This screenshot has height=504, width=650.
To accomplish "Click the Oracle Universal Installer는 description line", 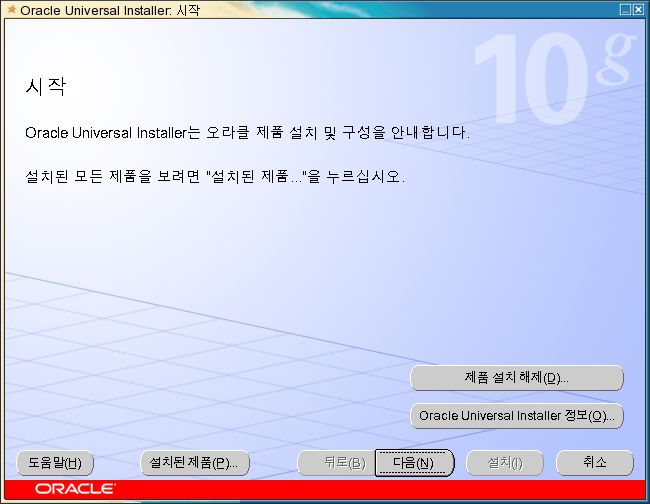I will tap(247, 133).
